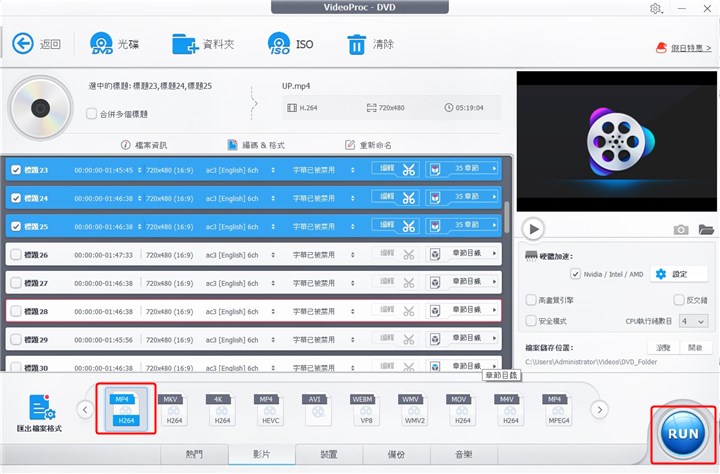This screenshot has height=474, width=720.
Task: Select MP4 HEVC output format
Action: tap(270, 409)
